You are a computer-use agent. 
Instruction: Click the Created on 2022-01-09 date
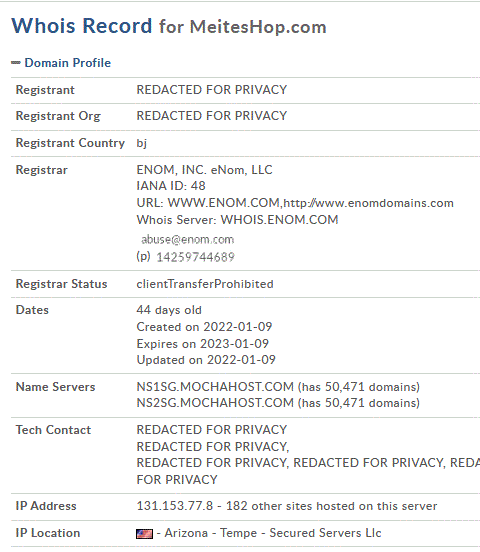[204, 327]
